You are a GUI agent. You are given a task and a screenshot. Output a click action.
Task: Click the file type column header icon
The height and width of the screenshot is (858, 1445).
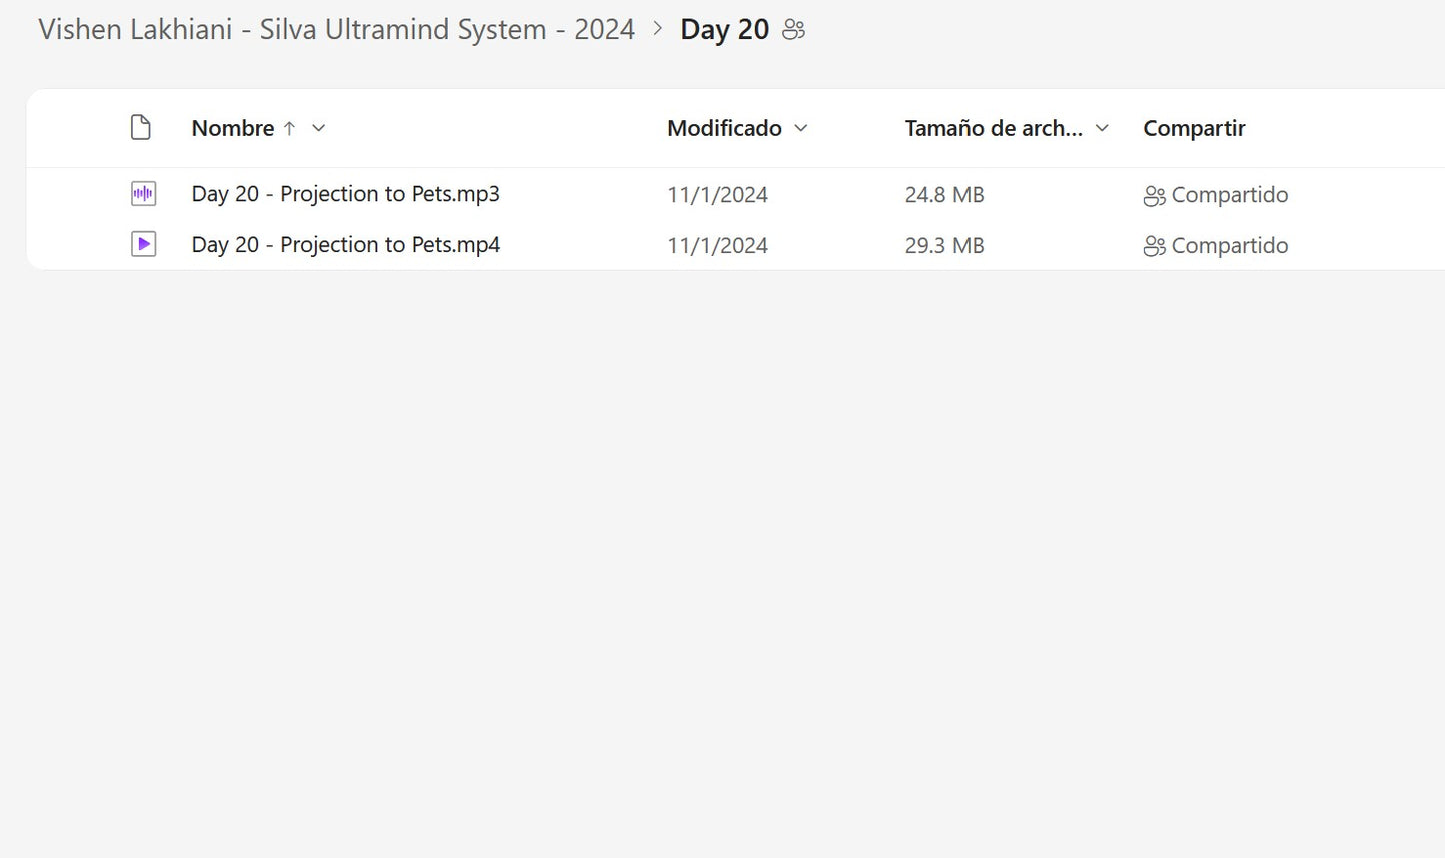point(141,128)
